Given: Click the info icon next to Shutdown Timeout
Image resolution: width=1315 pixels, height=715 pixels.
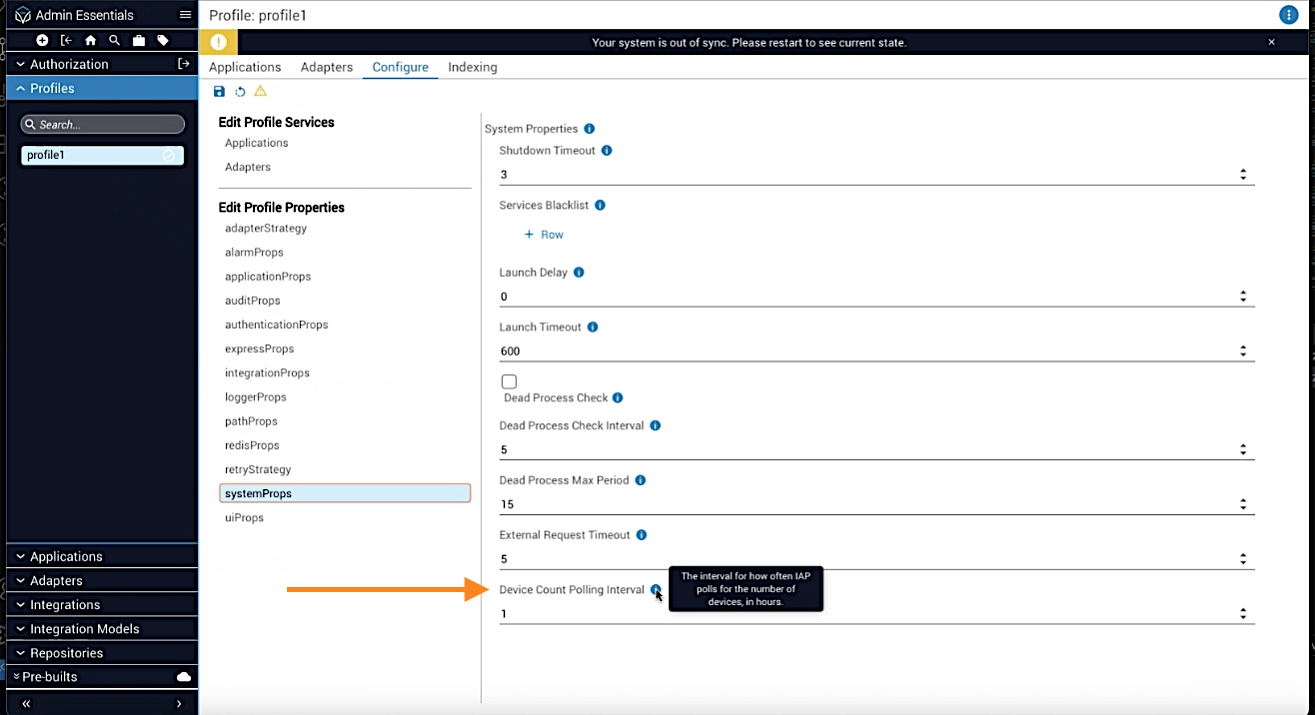Looking at the screenshot, I should [x=607, y=151].
